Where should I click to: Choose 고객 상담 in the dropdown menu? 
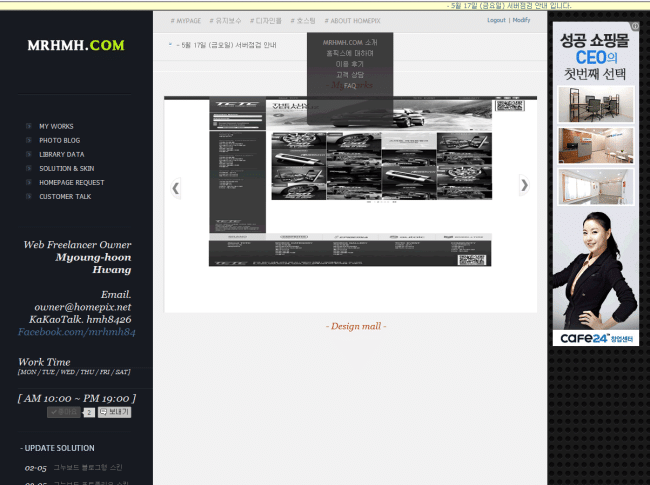pos(350,75)
